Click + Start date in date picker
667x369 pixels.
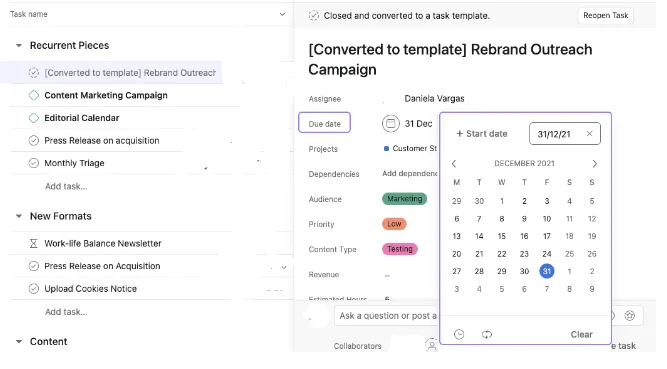click(x=482, y=134)
